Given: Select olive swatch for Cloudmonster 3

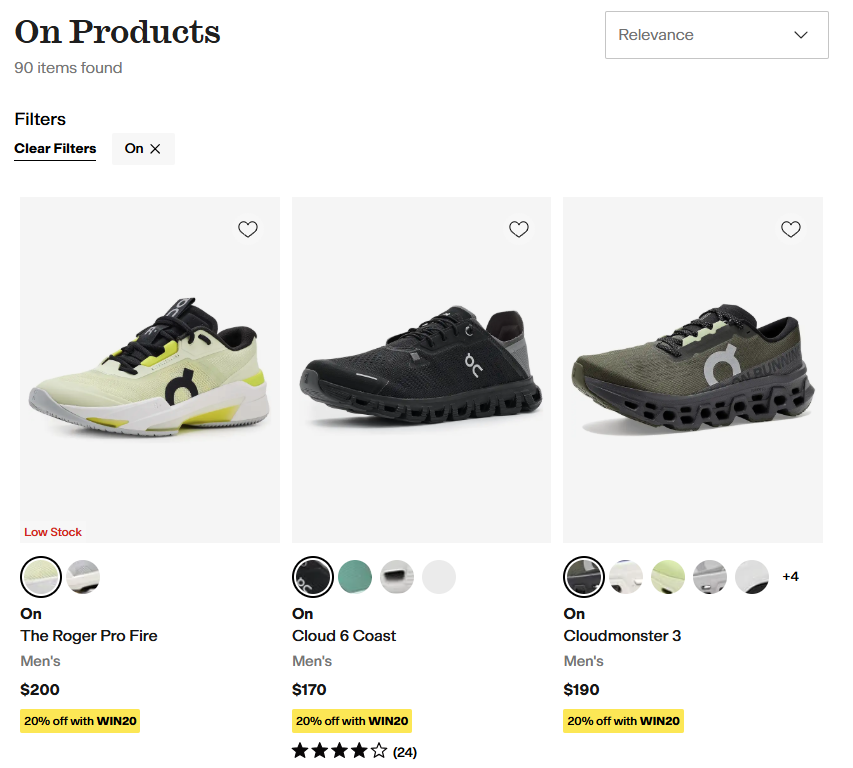Looking at the screenshot, I should (583, 577).
